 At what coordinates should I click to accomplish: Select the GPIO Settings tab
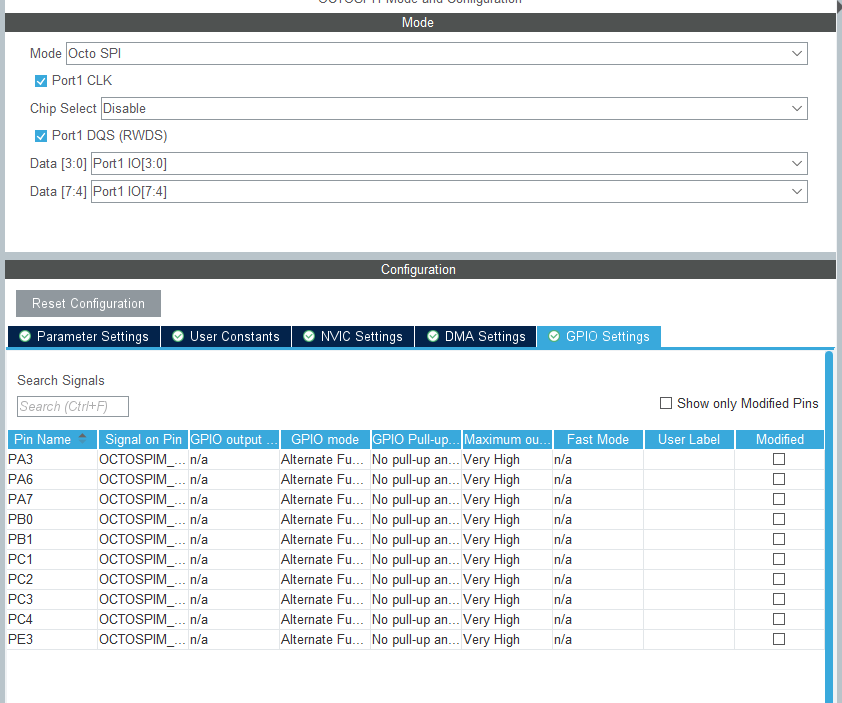599,337
